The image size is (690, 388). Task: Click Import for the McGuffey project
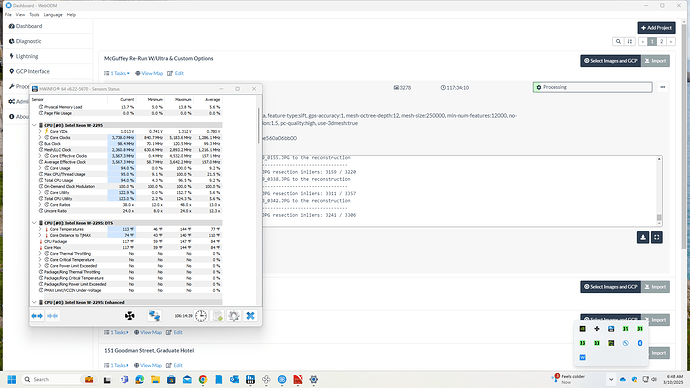pos(655,61)
